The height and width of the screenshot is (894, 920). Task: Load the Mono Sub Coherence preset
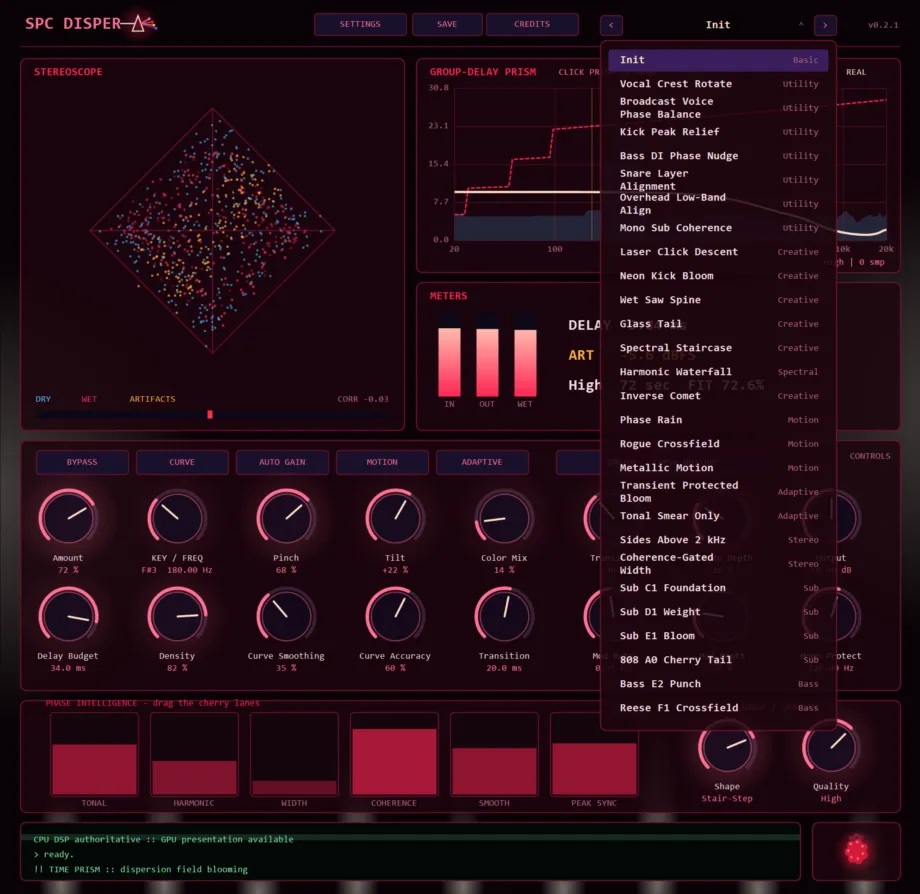718,228
